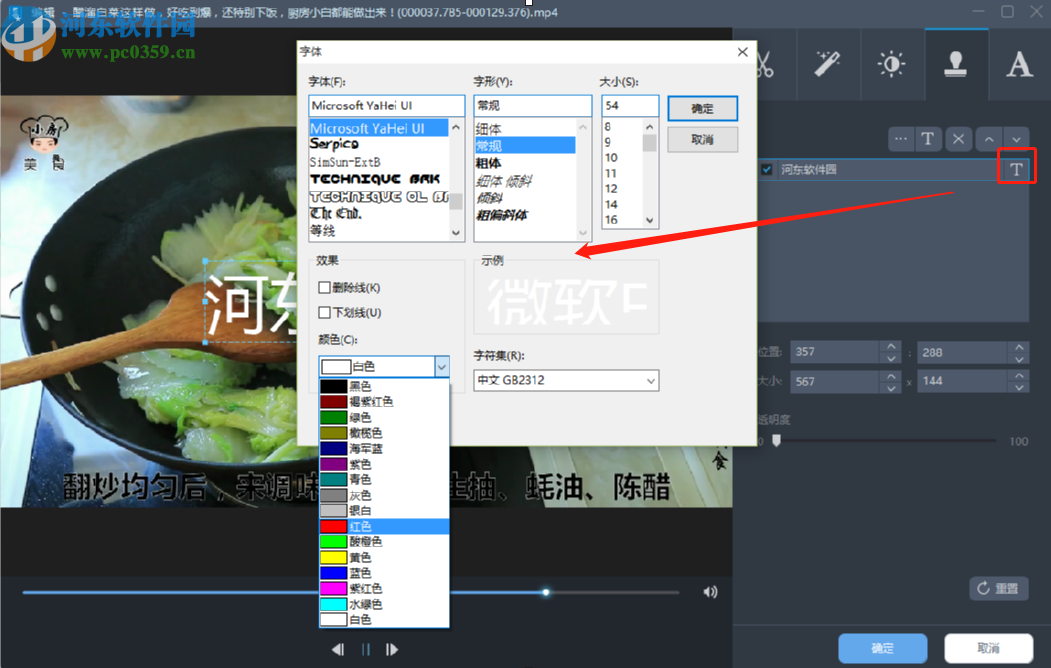Click the 重置 reset button
1051x668 pixels.
(998, 588)
